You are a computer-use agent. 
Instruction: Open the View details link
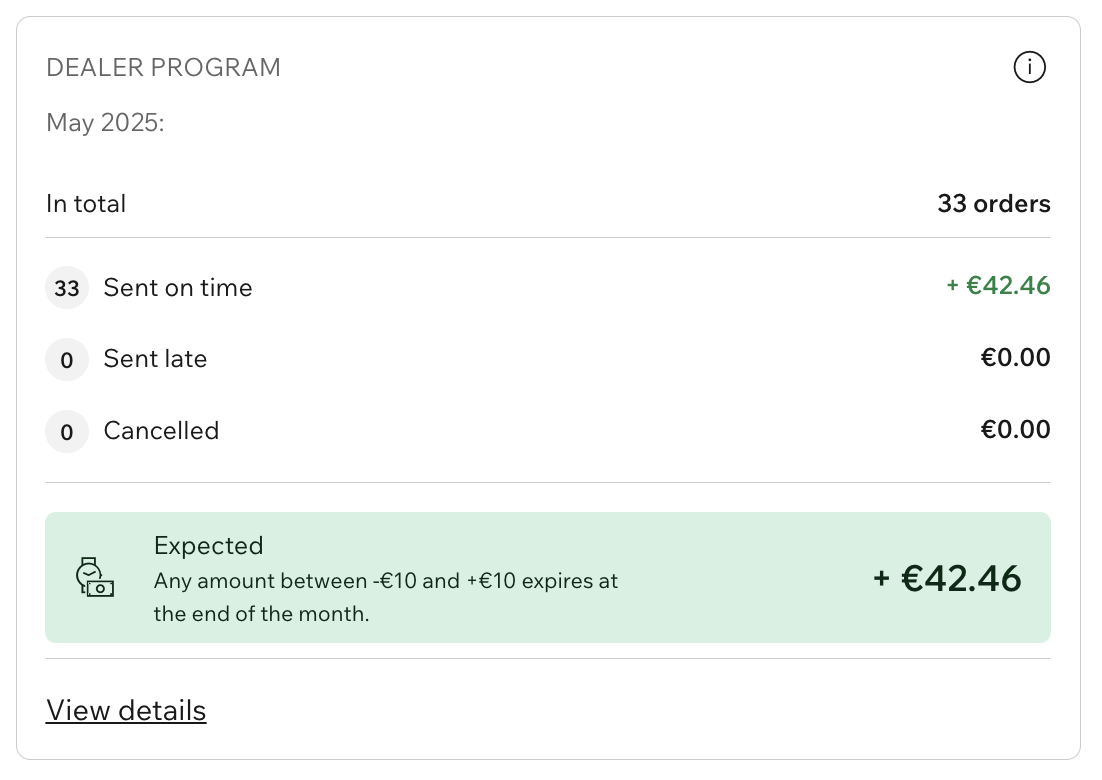click(x=126, y=710)
